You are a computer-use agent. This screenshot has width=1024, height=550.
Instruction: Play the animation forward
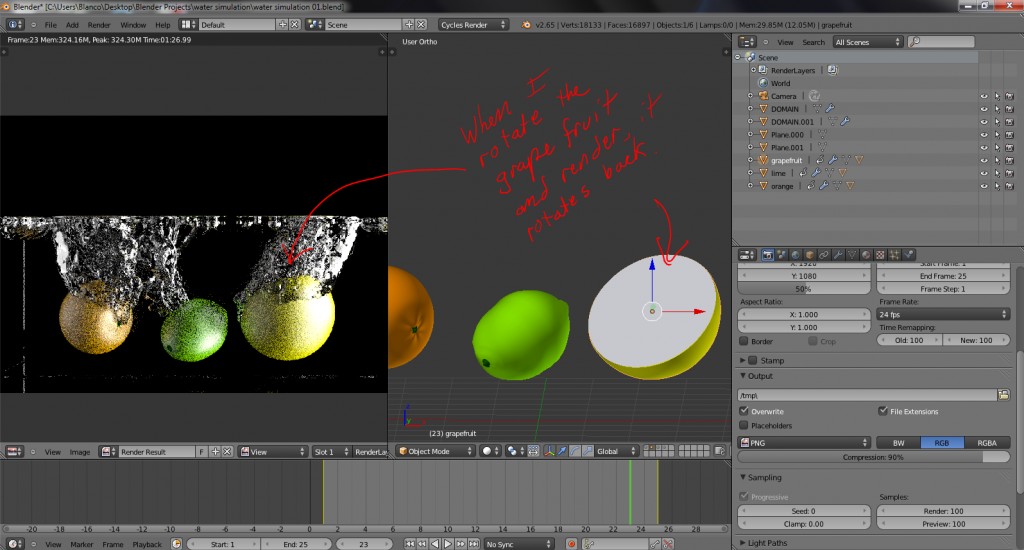pyautogui.click(x=448, y=543)
